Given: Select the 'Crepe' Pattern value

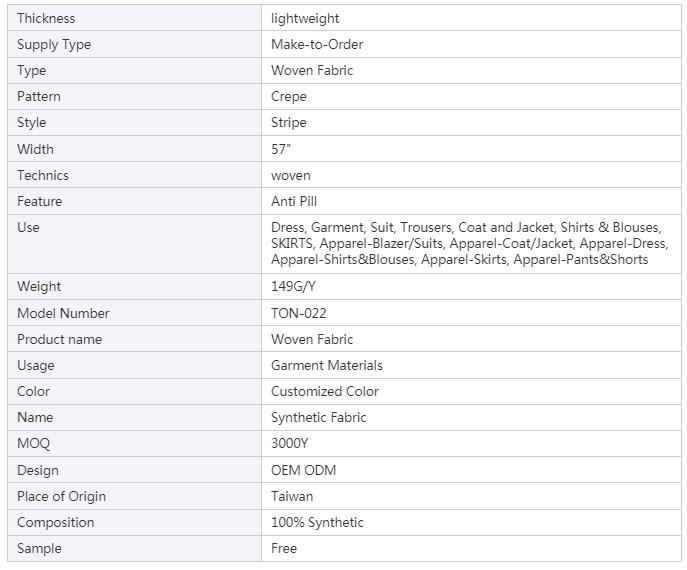Looking at the screenshot, I should tap(289, 96).
